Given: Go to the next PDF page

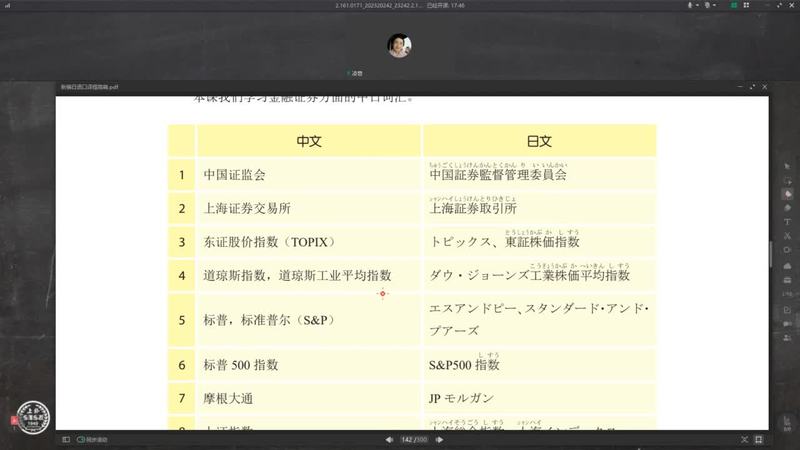Looking at the screenshot, I should click(x=439, y=439).
